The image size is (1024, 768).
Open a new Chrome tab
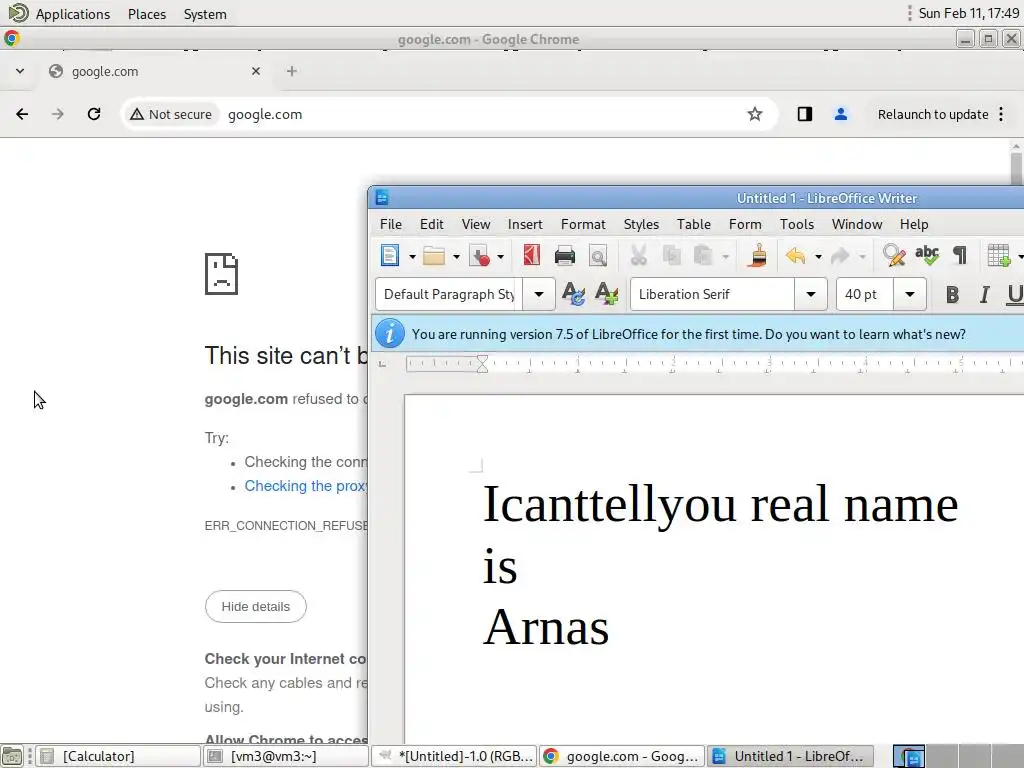(292, 71)
